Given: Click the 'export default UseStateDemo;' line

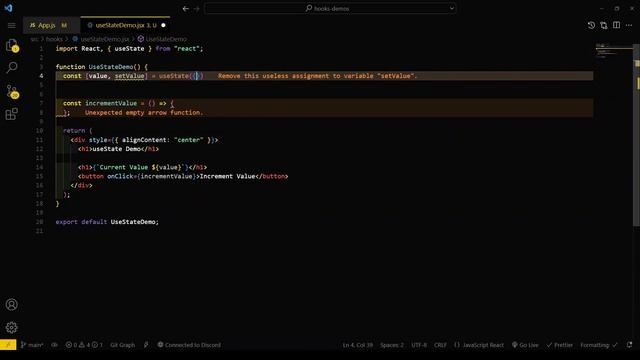Looking at the screenshot, I should point(107,222).
